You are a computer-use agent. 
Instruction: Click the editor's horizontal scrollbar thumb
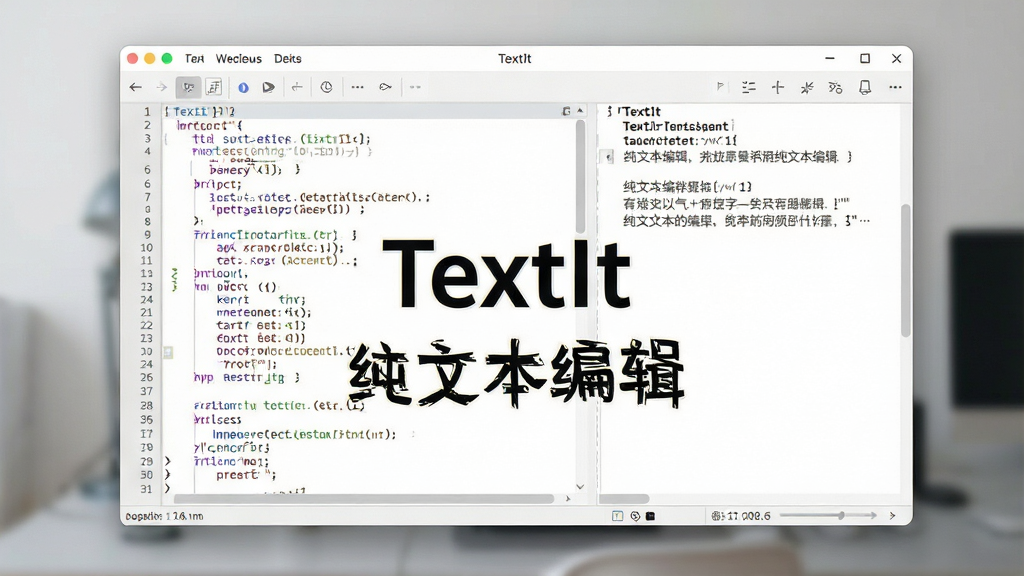tap(363, 498)
